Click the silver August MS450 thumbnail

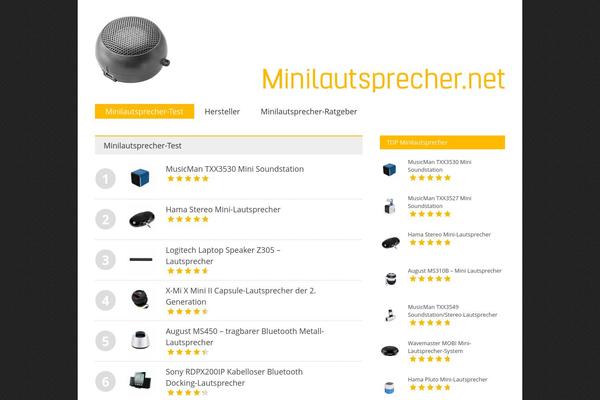[x=140, y=340]
